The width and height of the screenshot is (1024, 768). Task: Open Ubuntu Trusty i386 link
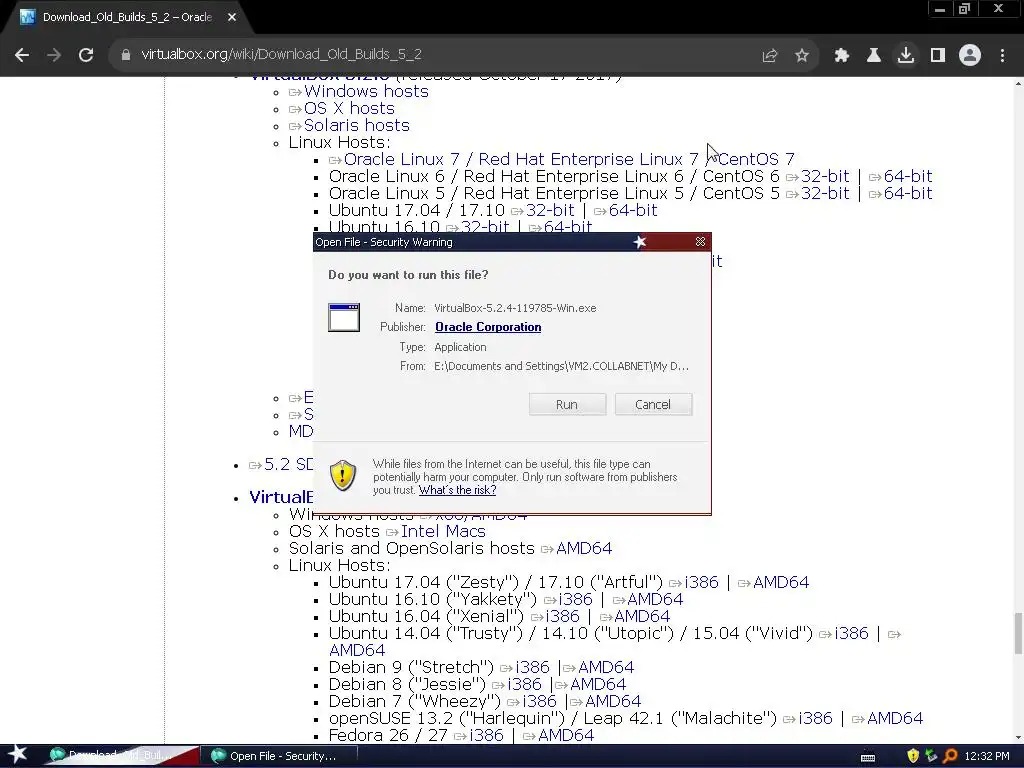point(852,633)
